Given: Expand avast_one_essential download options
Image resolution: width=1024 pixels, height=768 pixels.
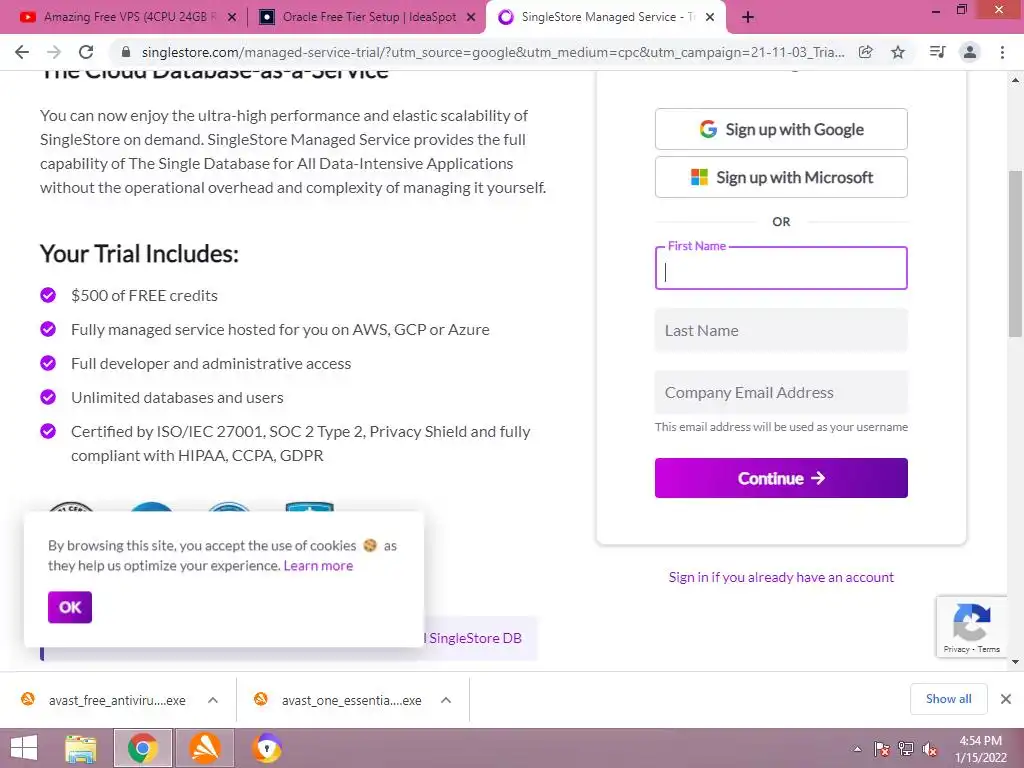Looking at the screenshot, I should (446, 700).
